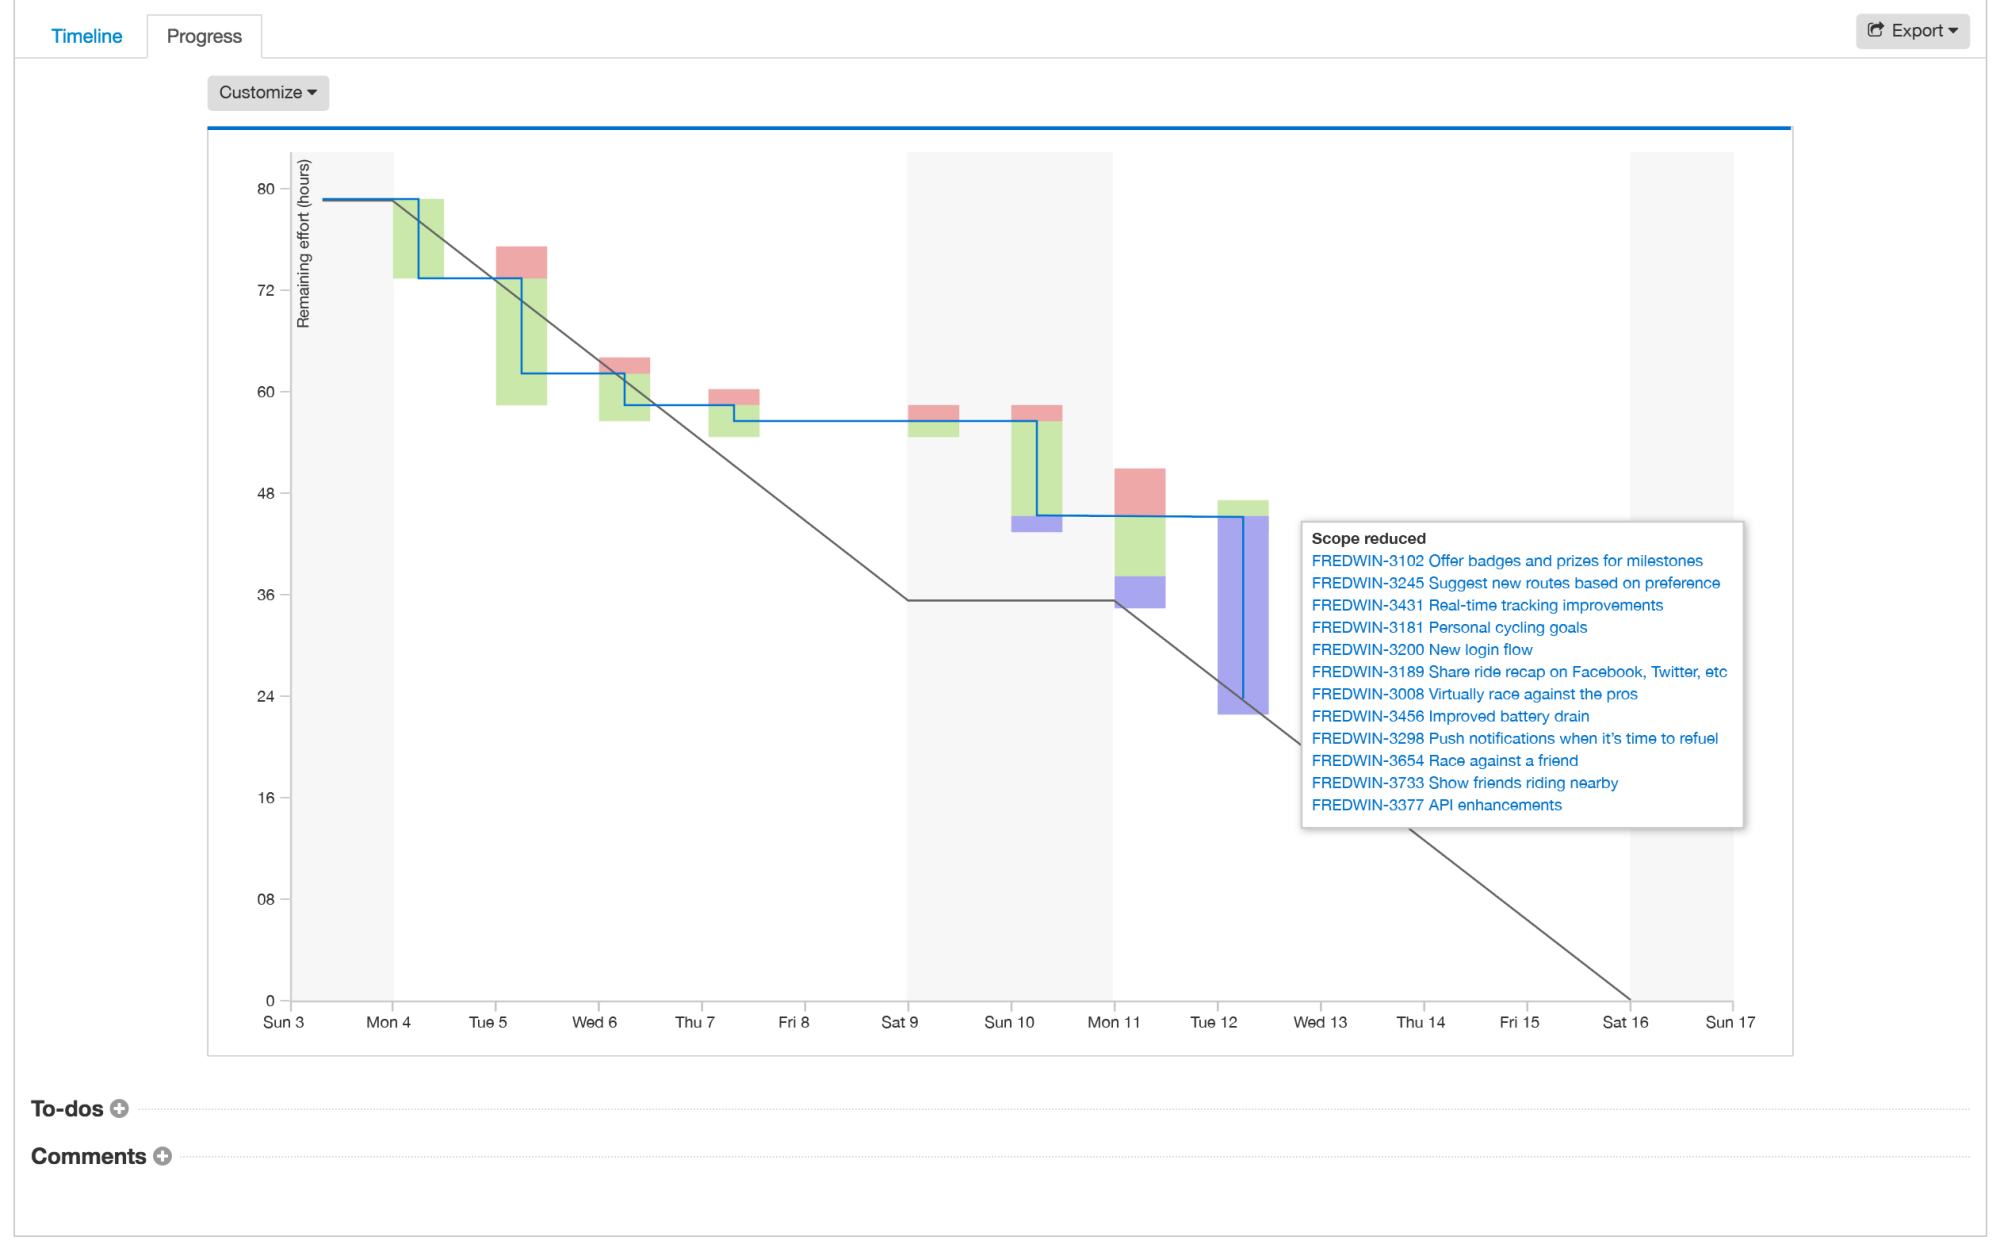This screenshot has width=2000, height=1252.
Task: Select the green progress bar on Sun 10
Action: click(1037, 468)
